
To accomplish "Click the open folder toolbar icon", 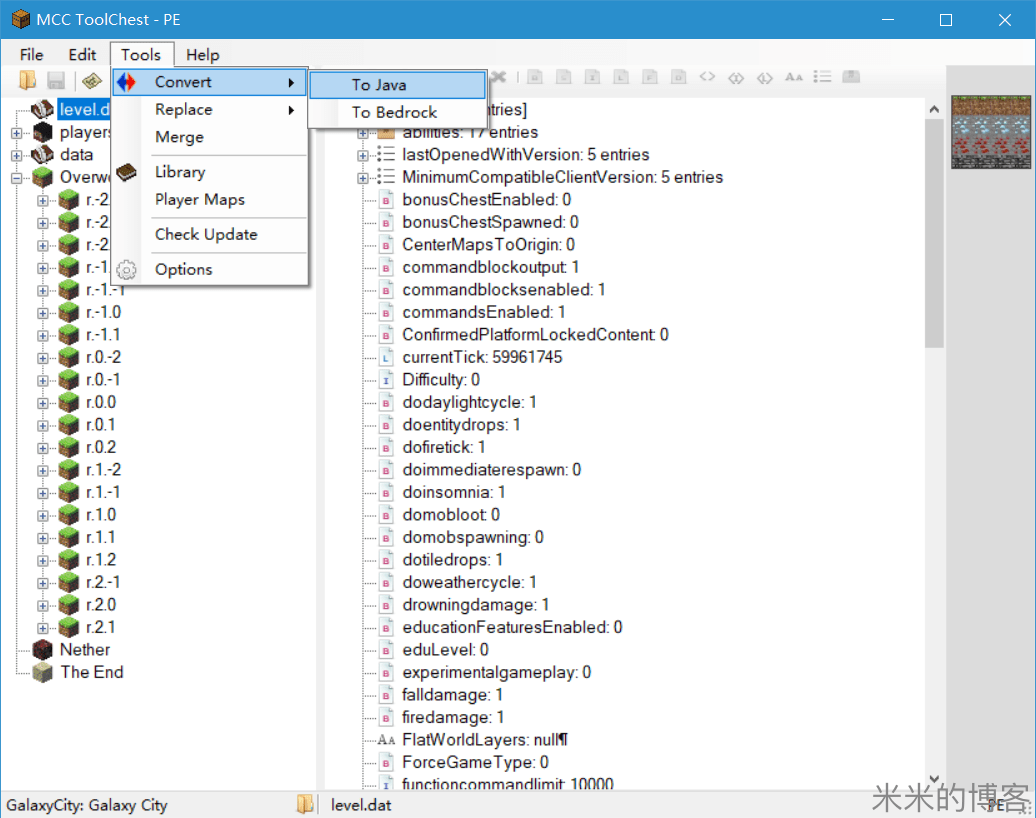I will coord(27,81).
